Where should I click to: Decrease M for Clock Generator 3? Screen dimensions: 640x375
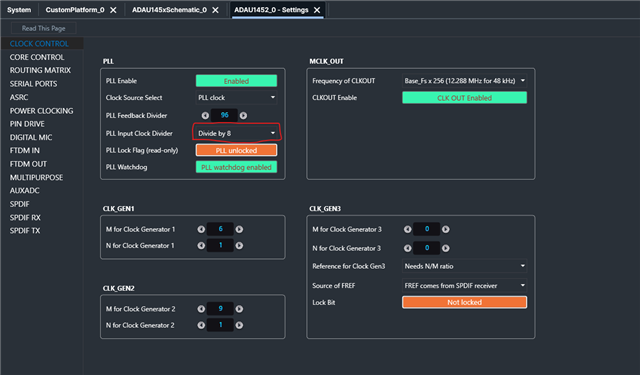click(407, 229)
